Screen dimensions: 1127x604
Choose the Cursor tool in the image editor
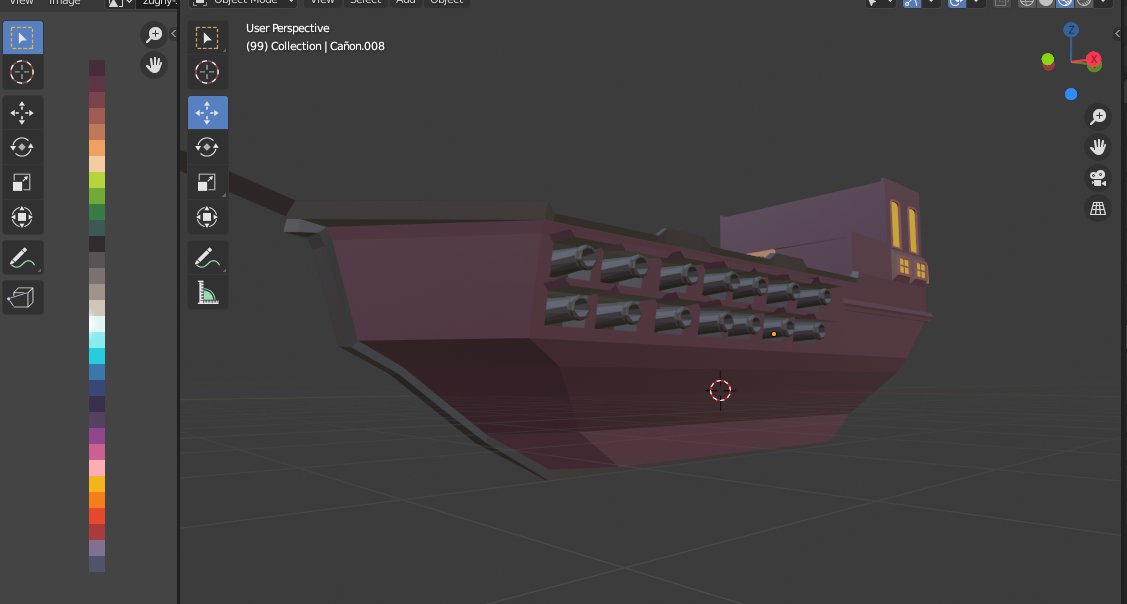(x=22, y=72)
